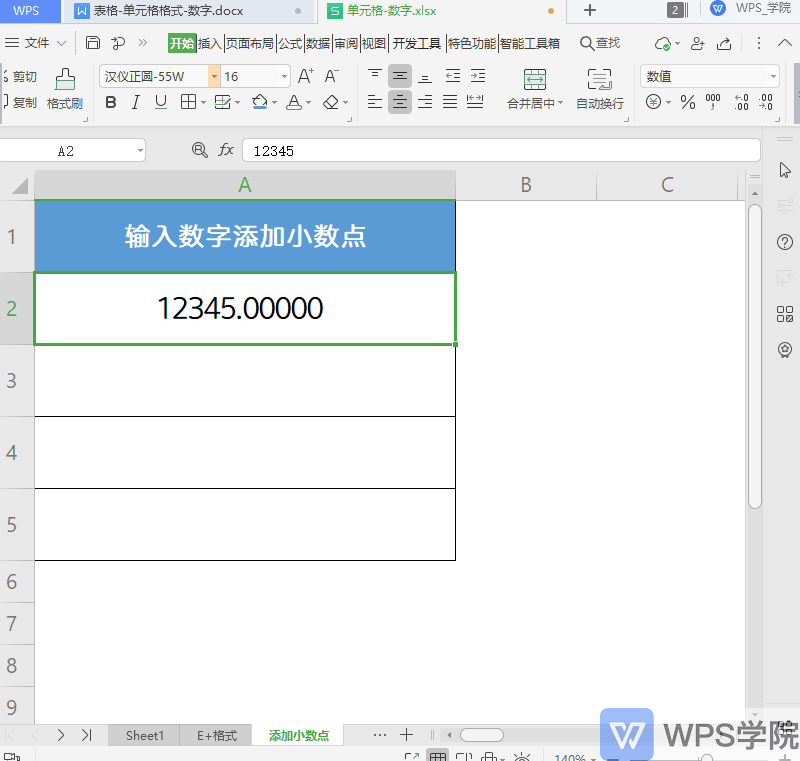The width and height of the screenshot is (800, 761).
Task: Select column B header
Action: pos(526,185)
